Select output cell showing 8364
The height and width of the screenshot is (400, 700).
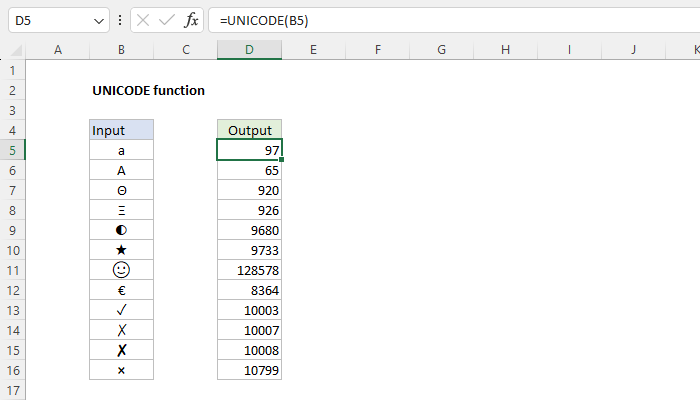click(x=250, y=290)
